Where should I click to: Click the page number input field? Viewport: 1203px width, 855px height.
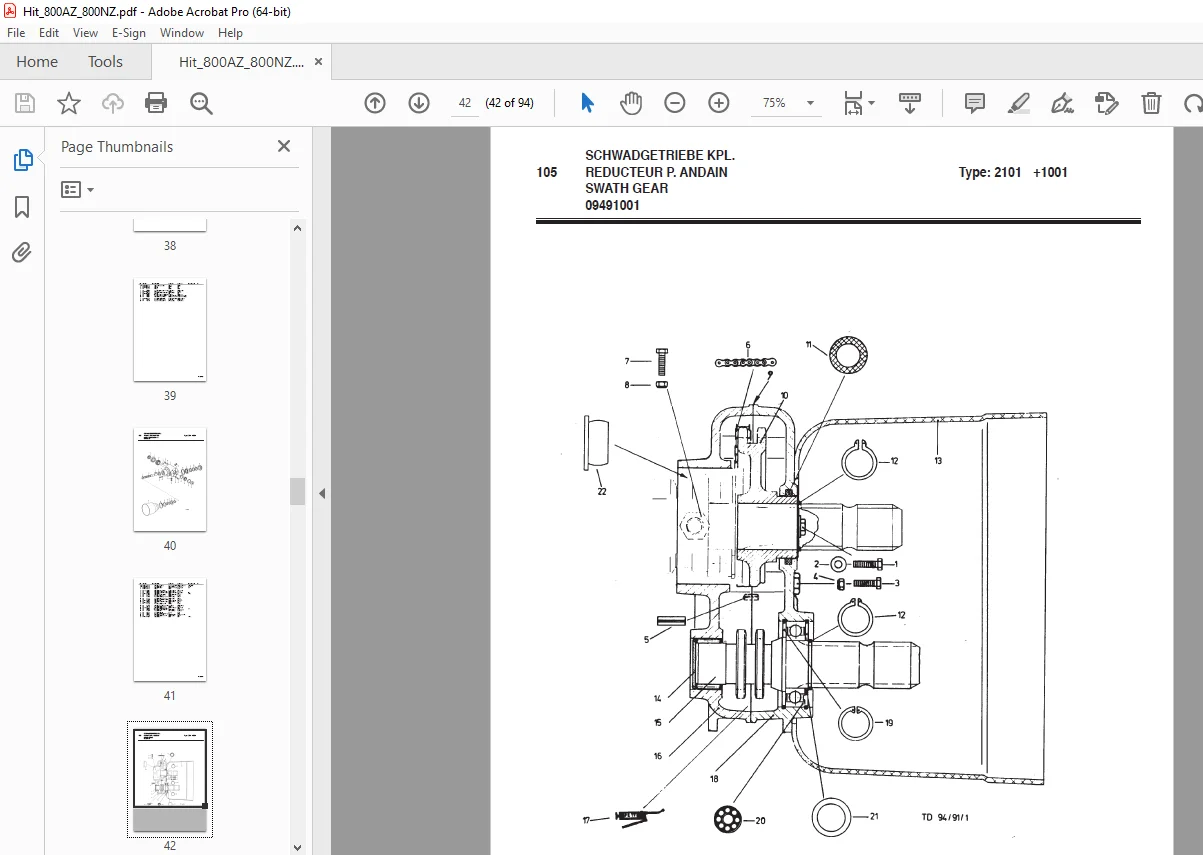point(465,103)
